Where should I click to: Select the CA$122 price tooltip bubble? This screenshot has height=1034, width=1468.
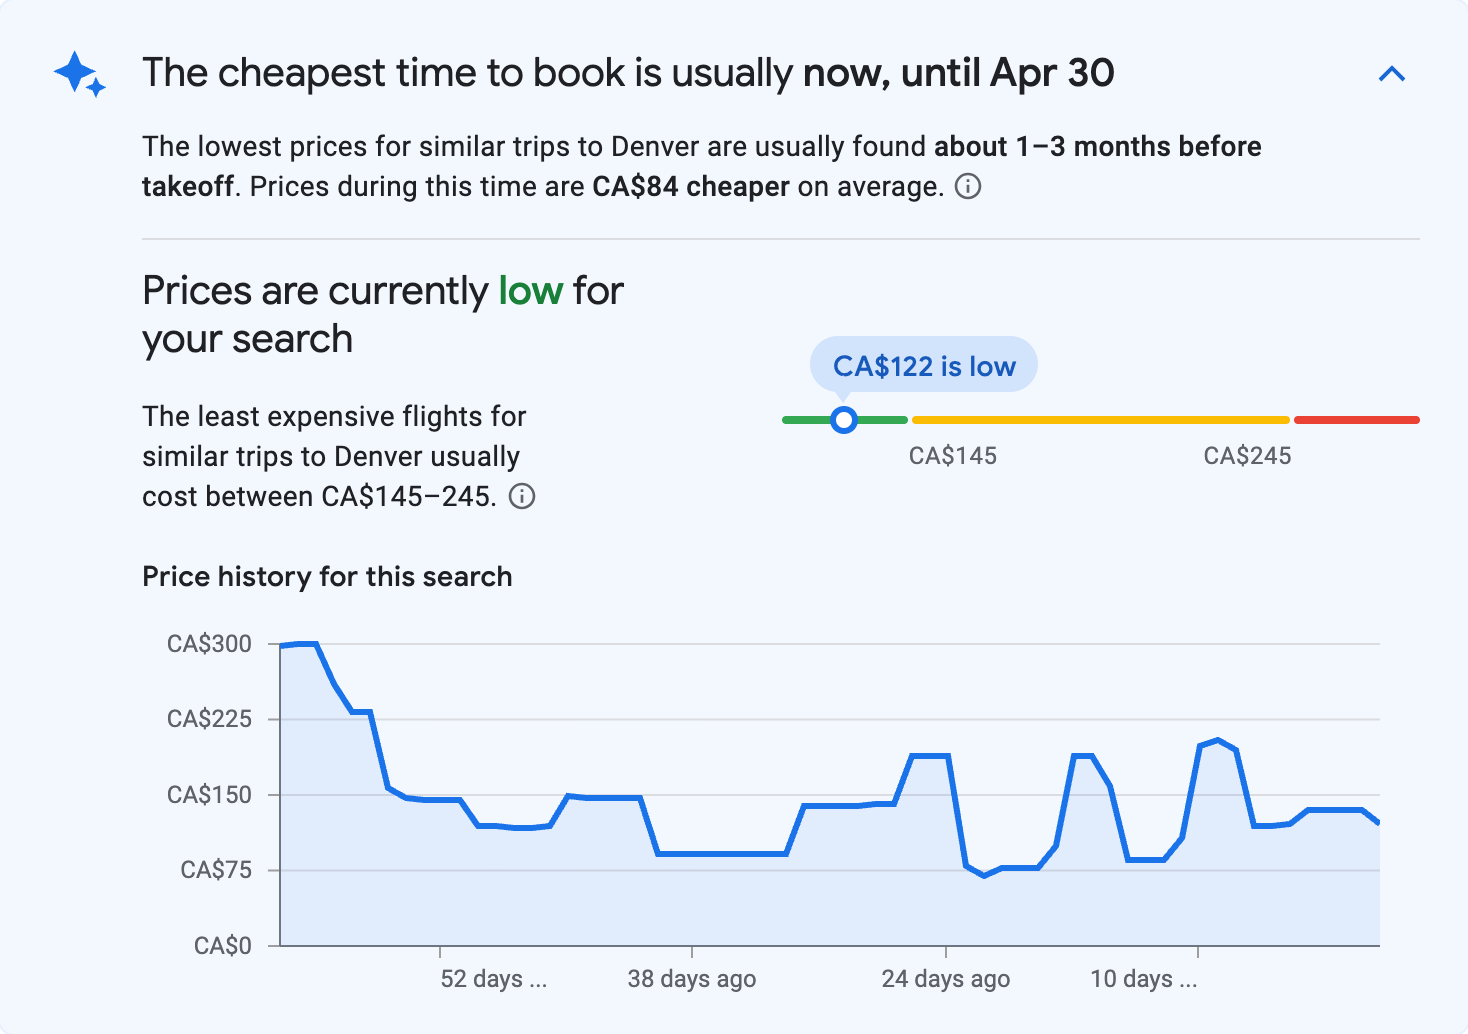tap(923, 364)
